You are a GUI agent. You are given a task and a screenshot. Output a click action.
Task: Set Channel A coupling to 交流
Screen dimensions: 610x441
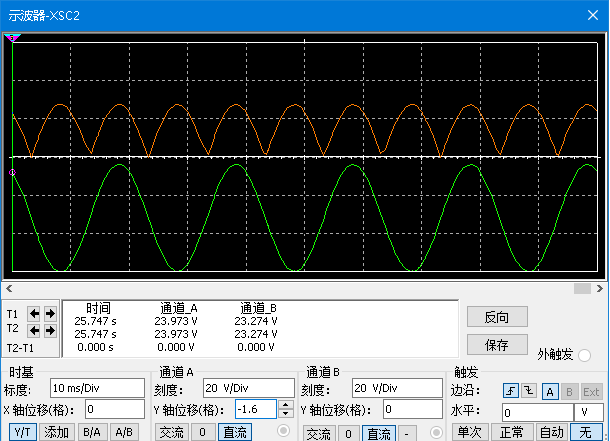171,432
